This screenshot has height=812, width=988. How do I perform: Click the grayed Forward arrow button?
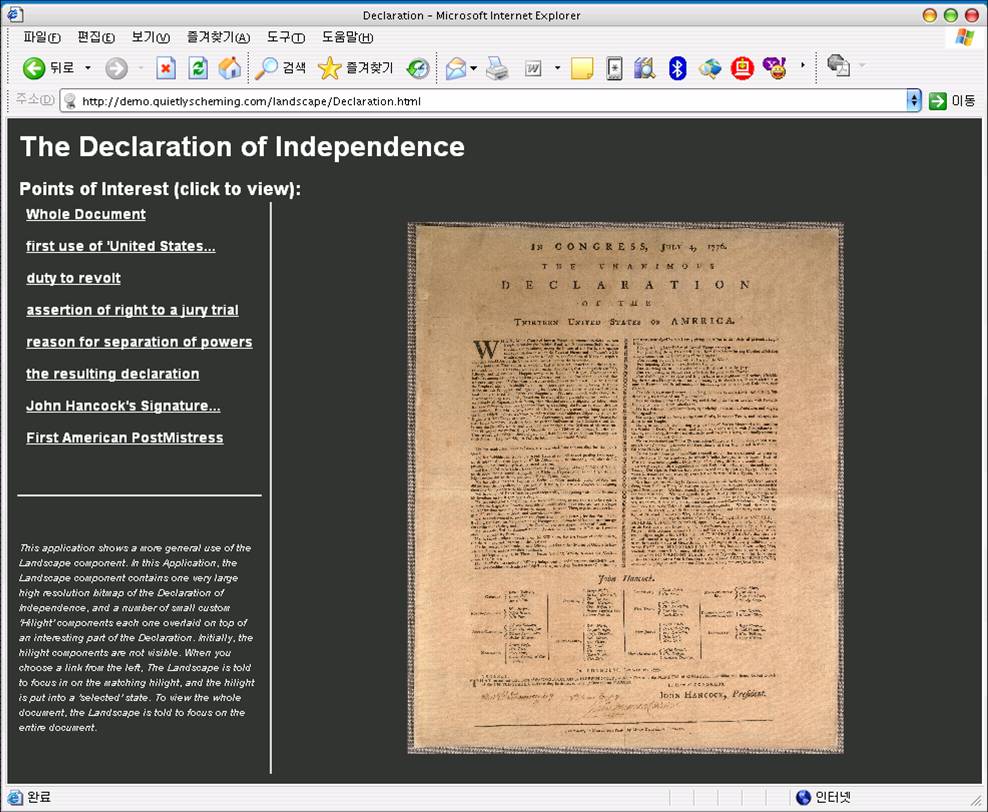pyautogui.click(x=117, y=68)
